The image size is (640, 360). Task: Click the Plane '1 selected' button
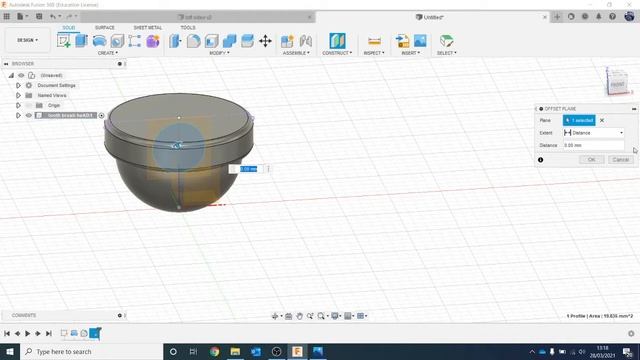click(579, 120)
